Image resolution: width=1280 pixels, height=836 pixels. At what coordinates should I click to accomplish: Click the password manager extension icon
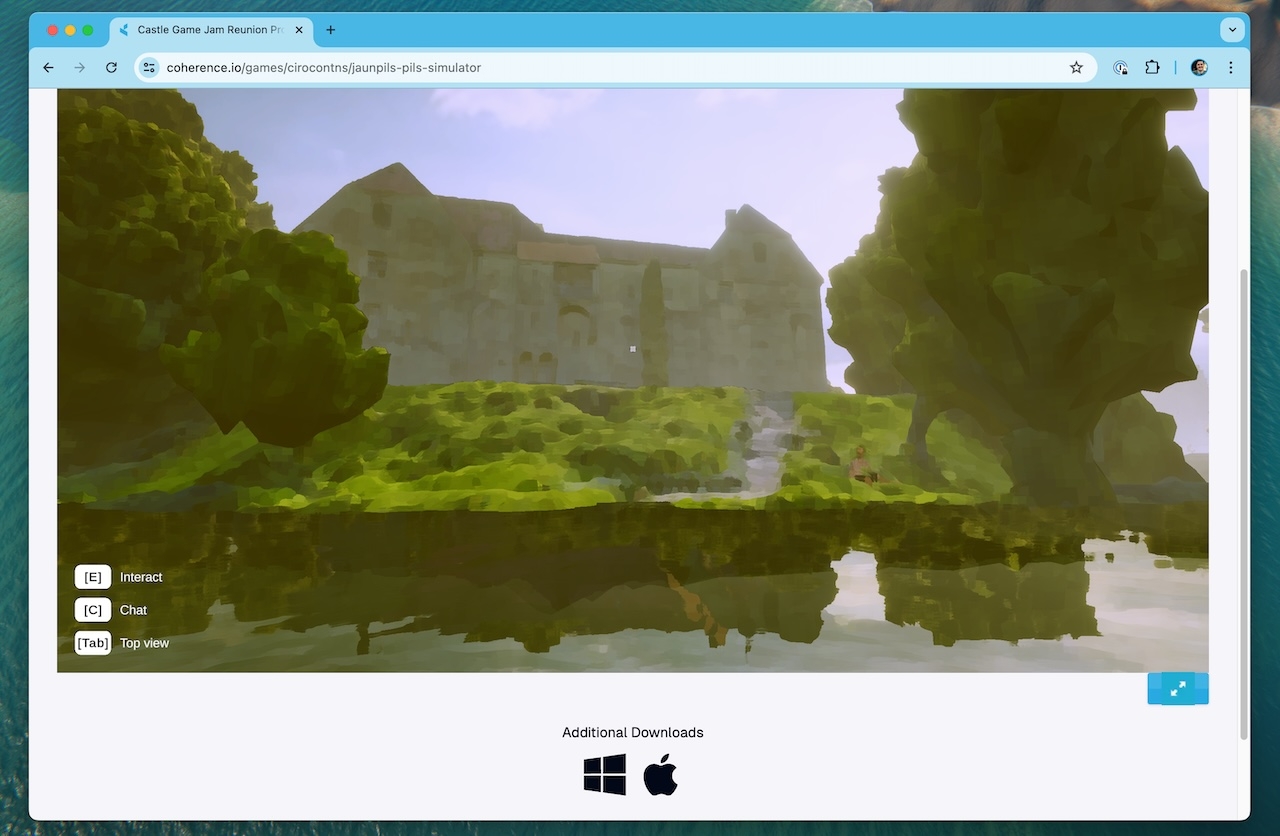coord(1121,68)
